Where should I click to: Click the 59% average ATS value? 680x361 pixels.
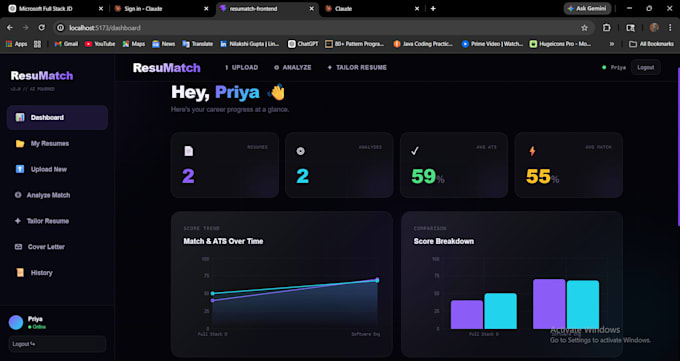coord(428,177)
